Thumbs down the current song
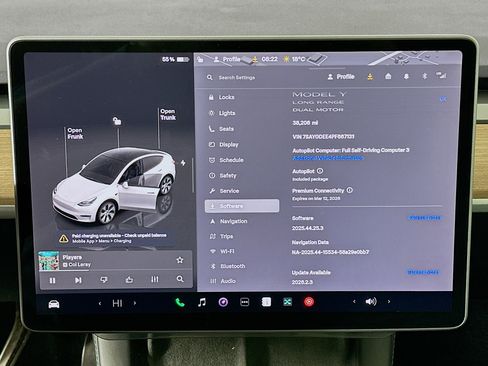This screenshot has height=366, width=488. click(104, 280)
